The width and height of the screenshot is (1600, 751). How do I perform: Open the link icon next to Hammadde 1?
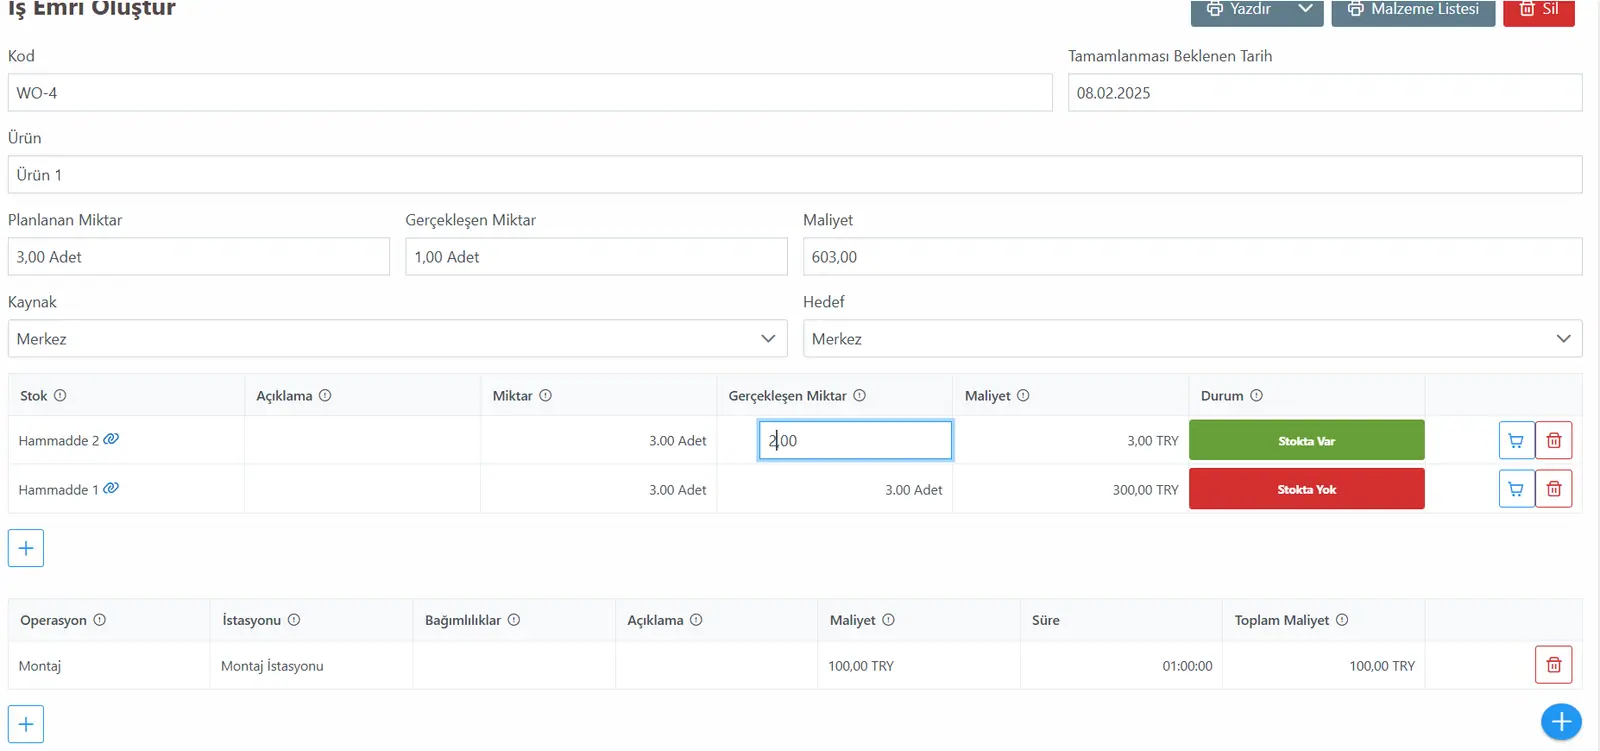click(x=111, y=488)
